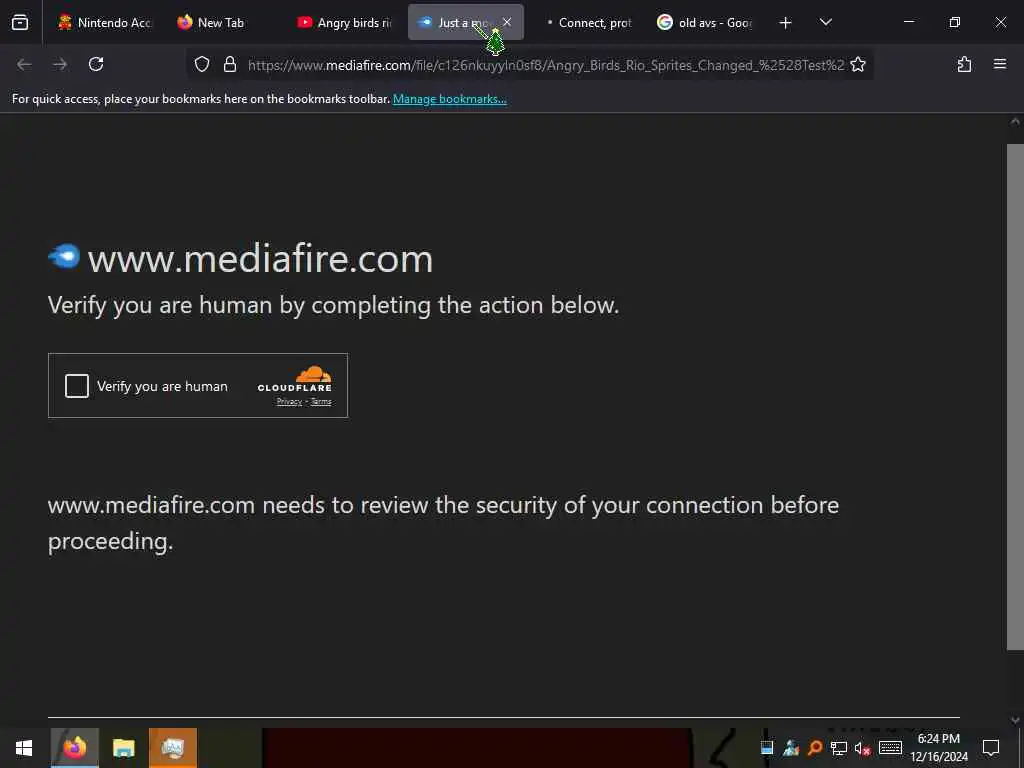Image resolution: width=1024 pixels, height=768 pixels.
Task: Click the scrollbar down arrow
Action: 1015,720
